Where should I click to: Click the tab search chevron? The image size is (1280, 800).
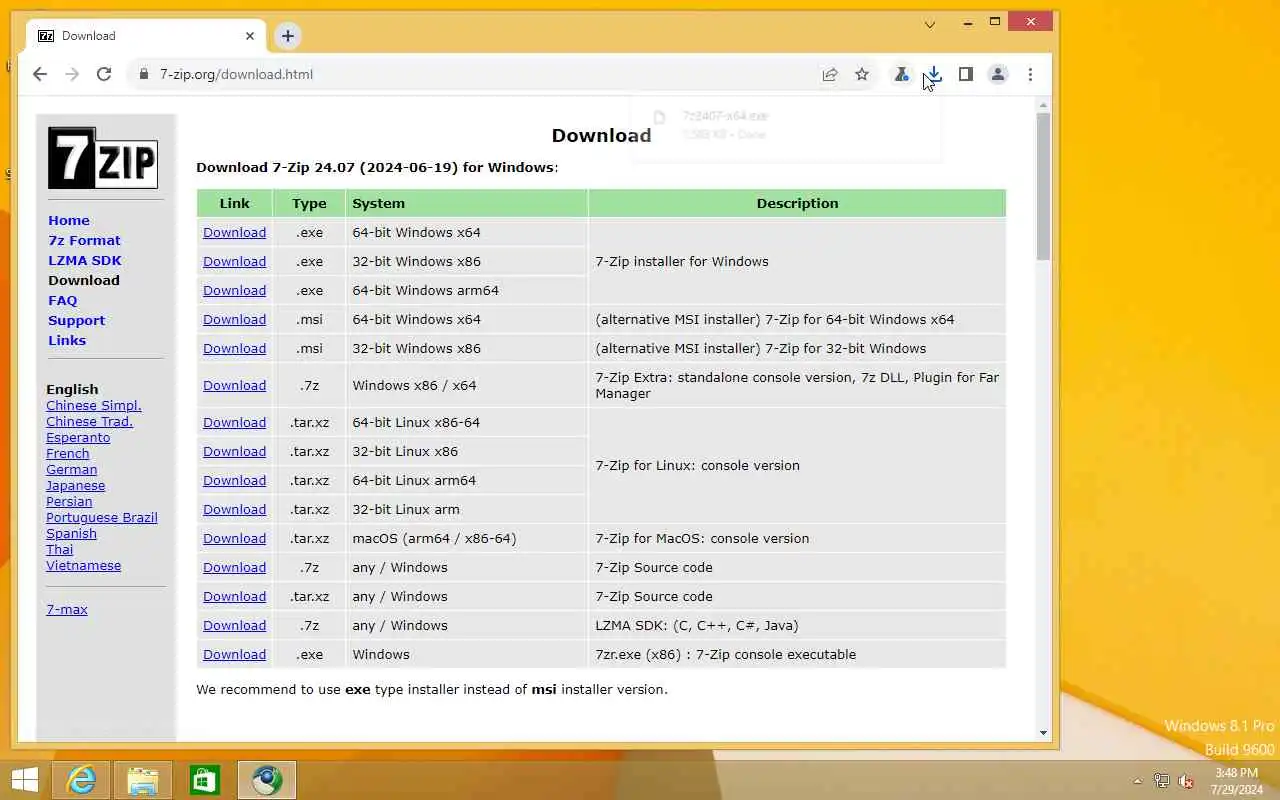[x=930, y=24]
